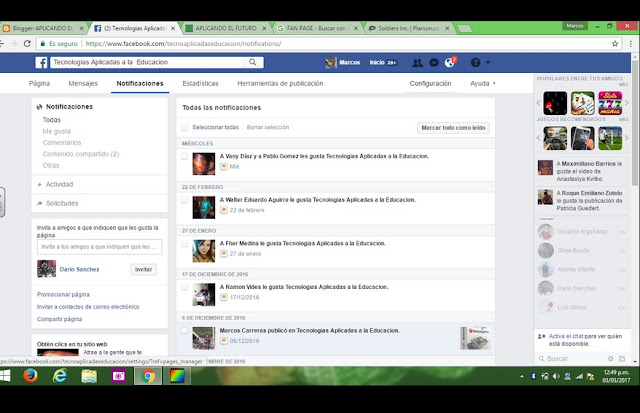The image size is (640, 413).
Task: Check the Ramon Vides notification checkbox
Action: point(184,287)
